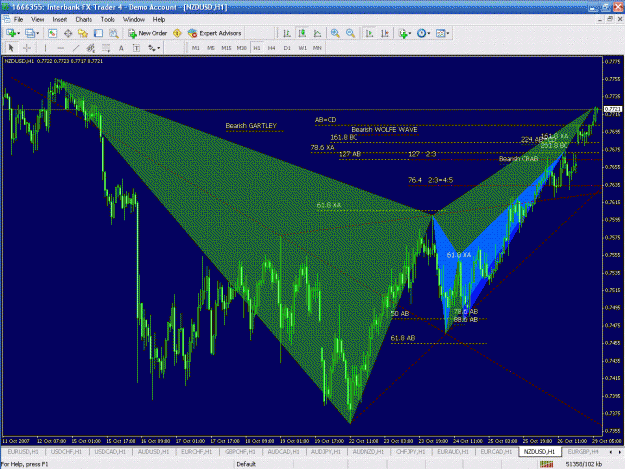
Task: Switch to AUDUSD,H1 chart tab
Action: pyautogui.click(x=153, y=452)
